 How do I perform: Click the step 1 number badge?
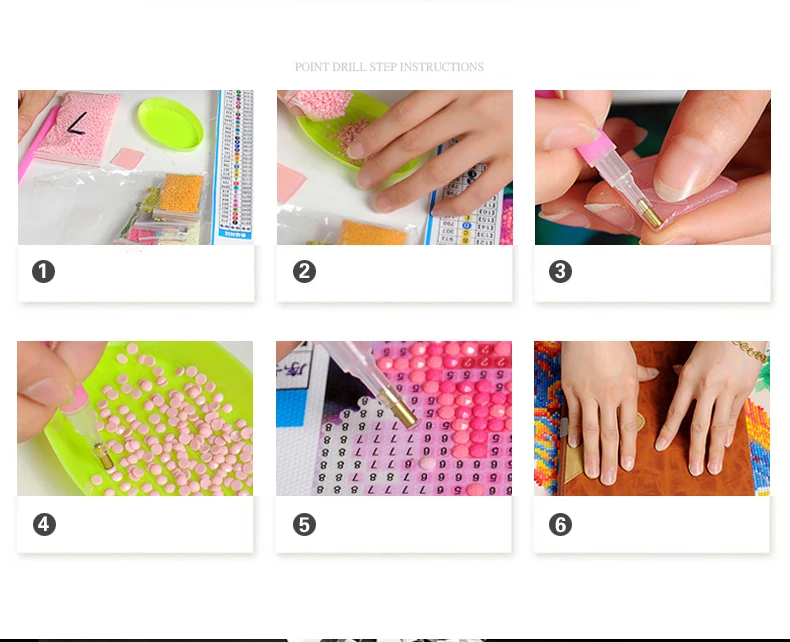43,272
